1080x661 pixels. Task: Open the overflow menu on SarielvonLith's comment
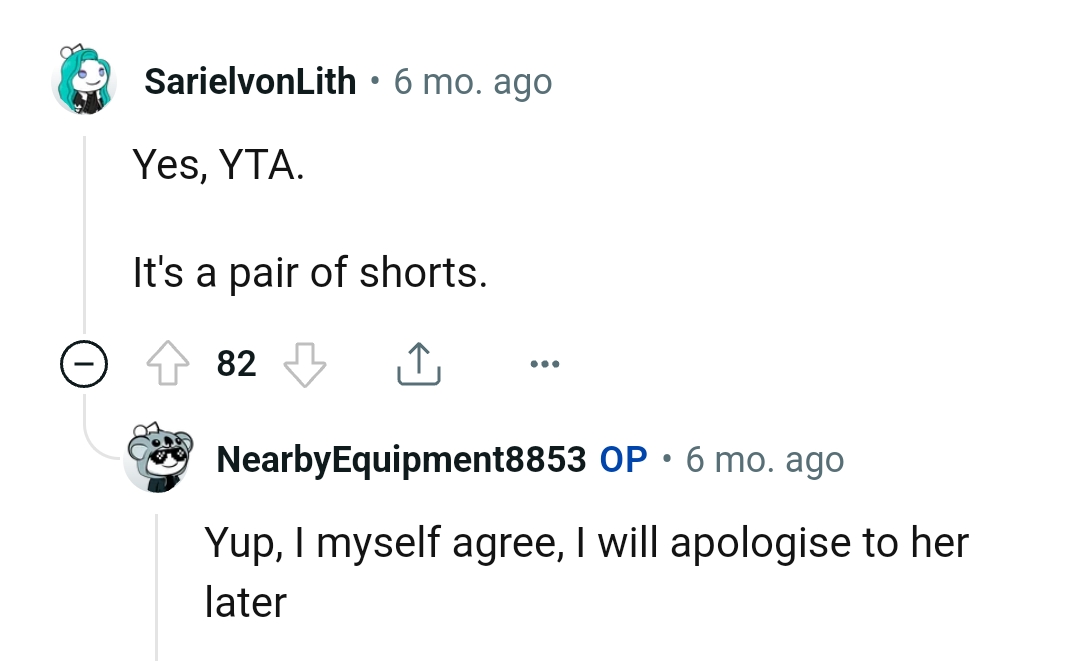click(x=544, y=366)
